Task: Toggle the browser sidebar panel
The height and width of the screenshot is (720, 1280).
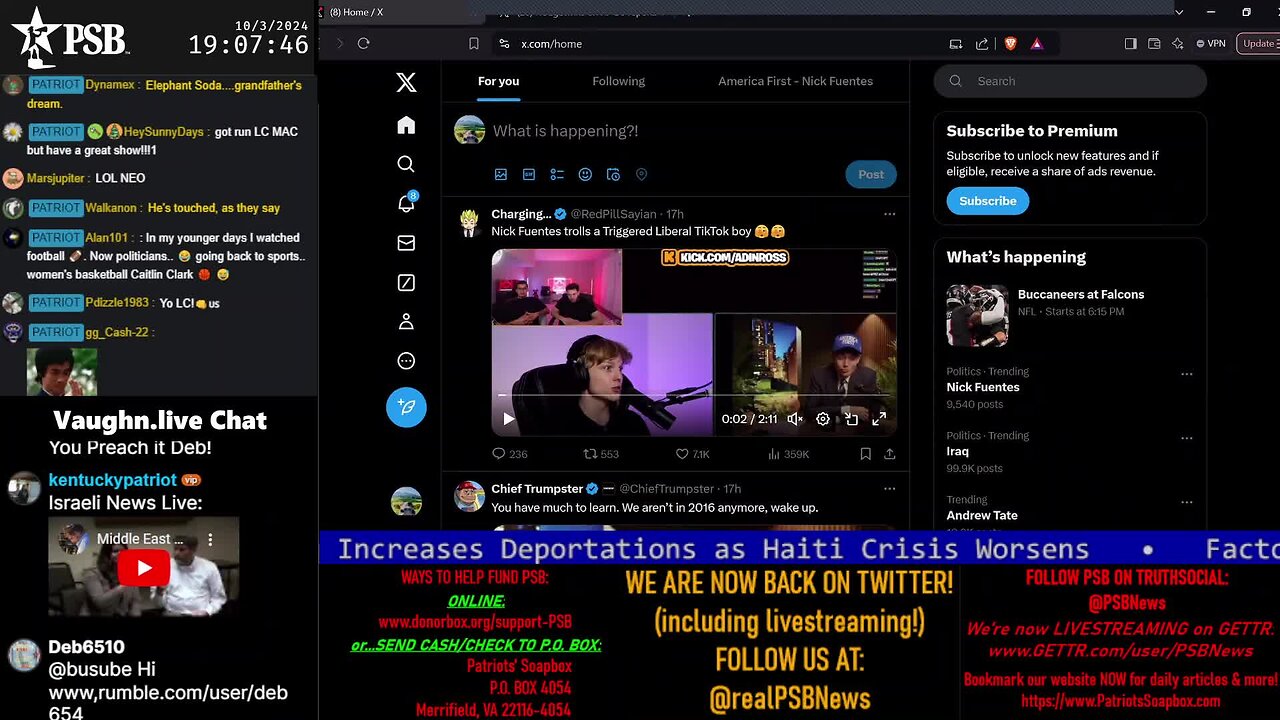Action: click(x=1130, y=44)
